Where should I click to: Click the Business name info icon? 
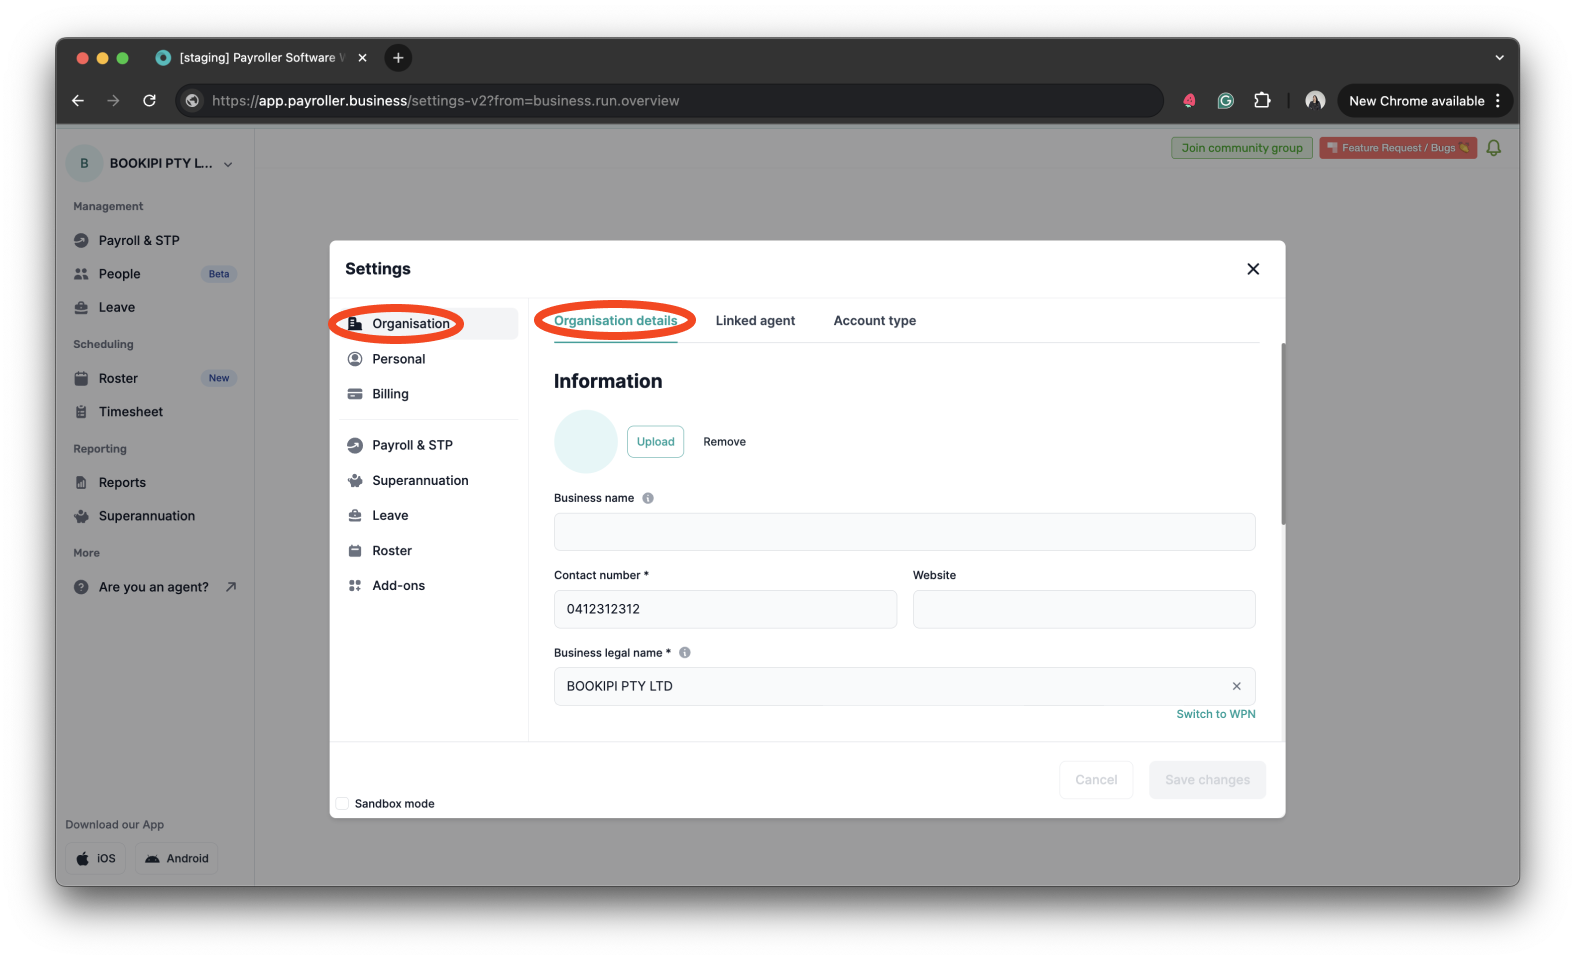(648, 498)
